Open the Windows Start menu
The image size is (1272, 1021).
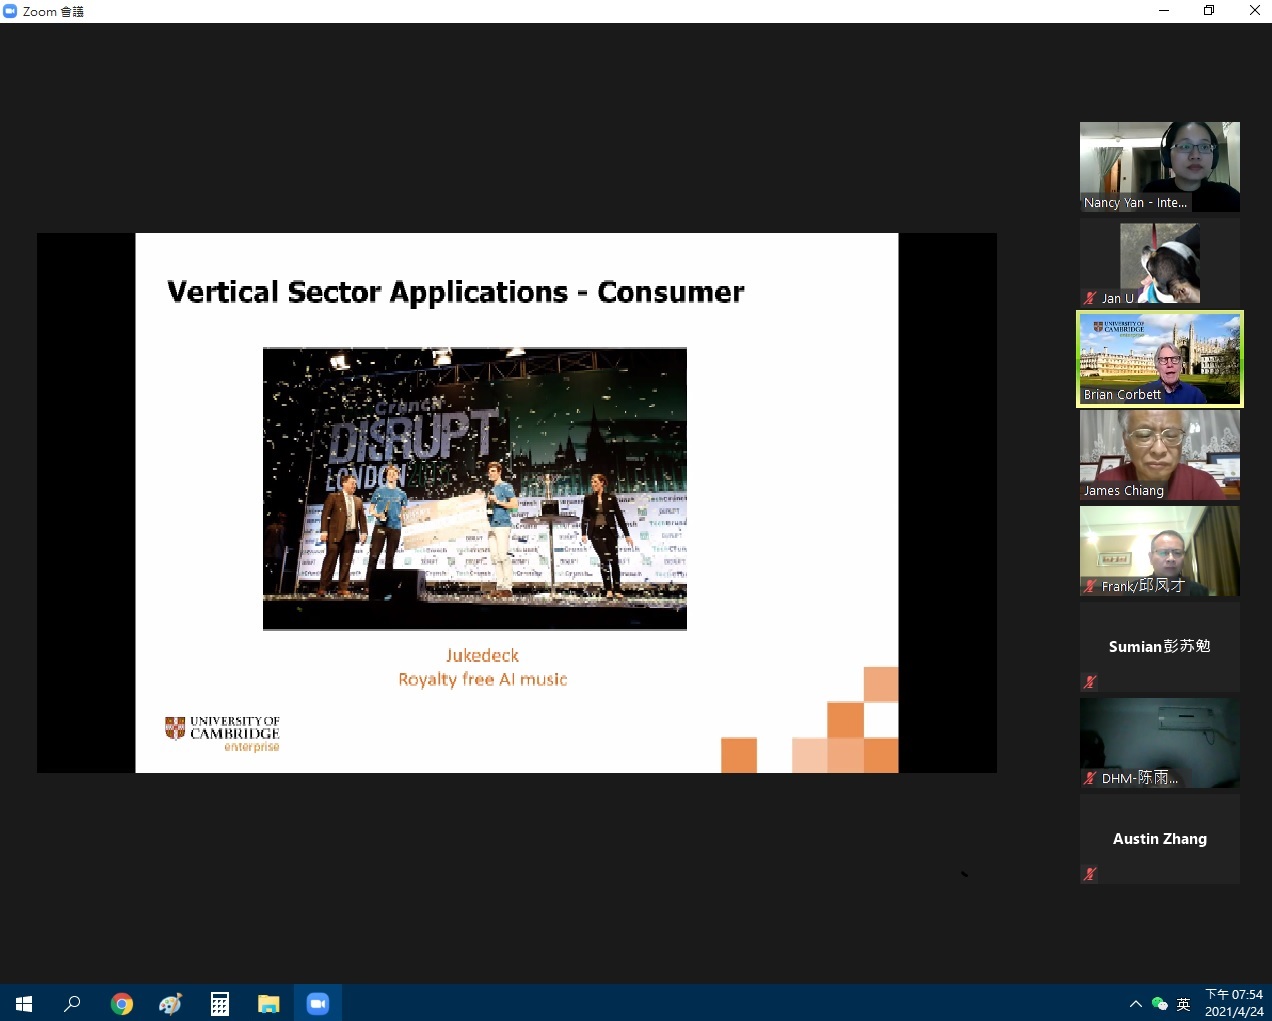[x=24, y=1003]
